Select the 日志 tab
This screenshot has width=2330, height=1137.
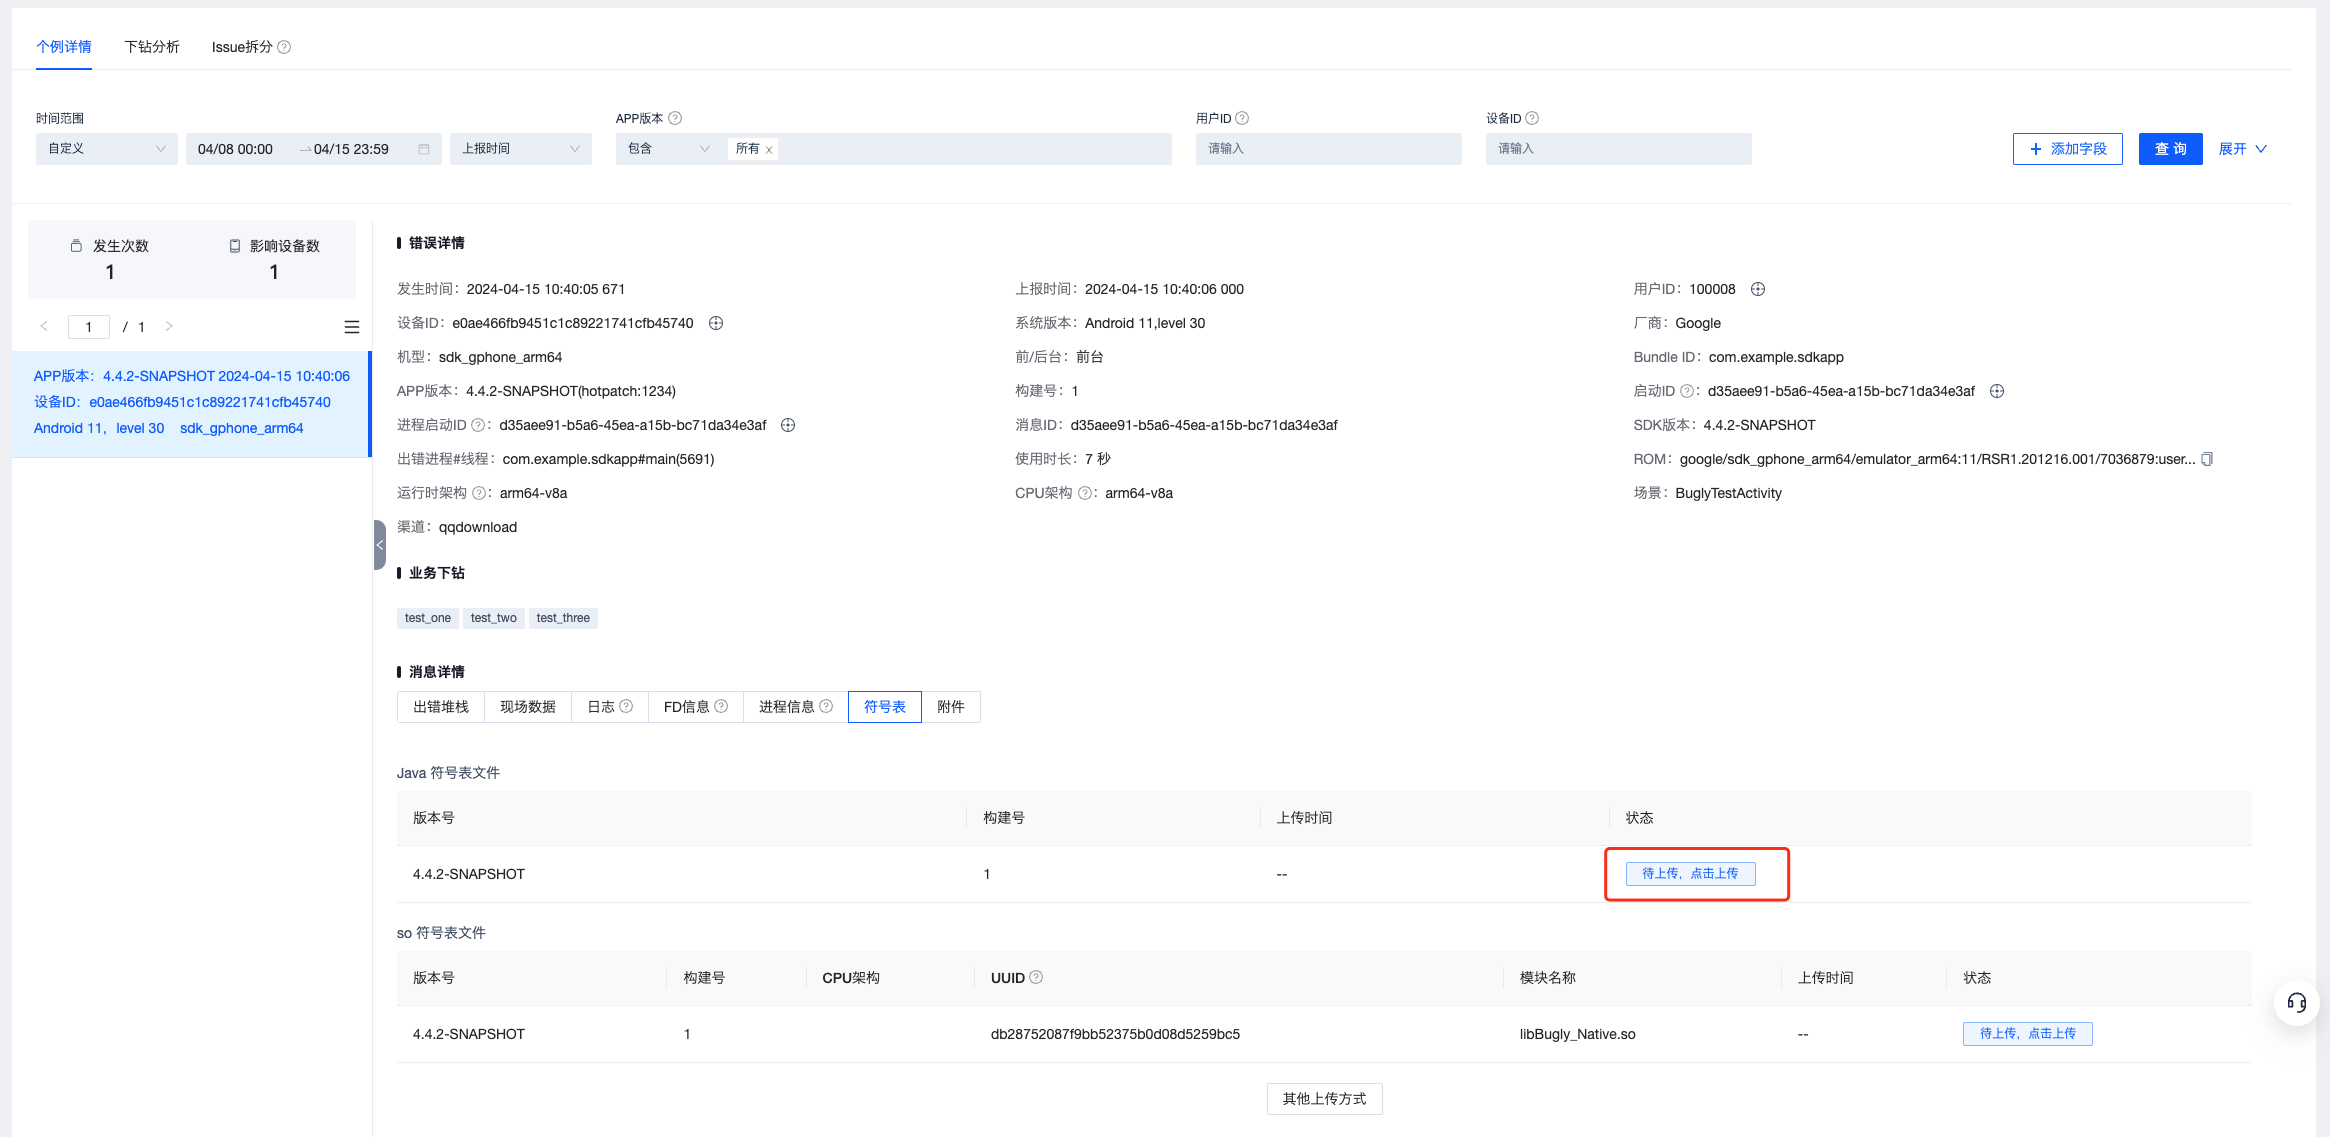610,707
